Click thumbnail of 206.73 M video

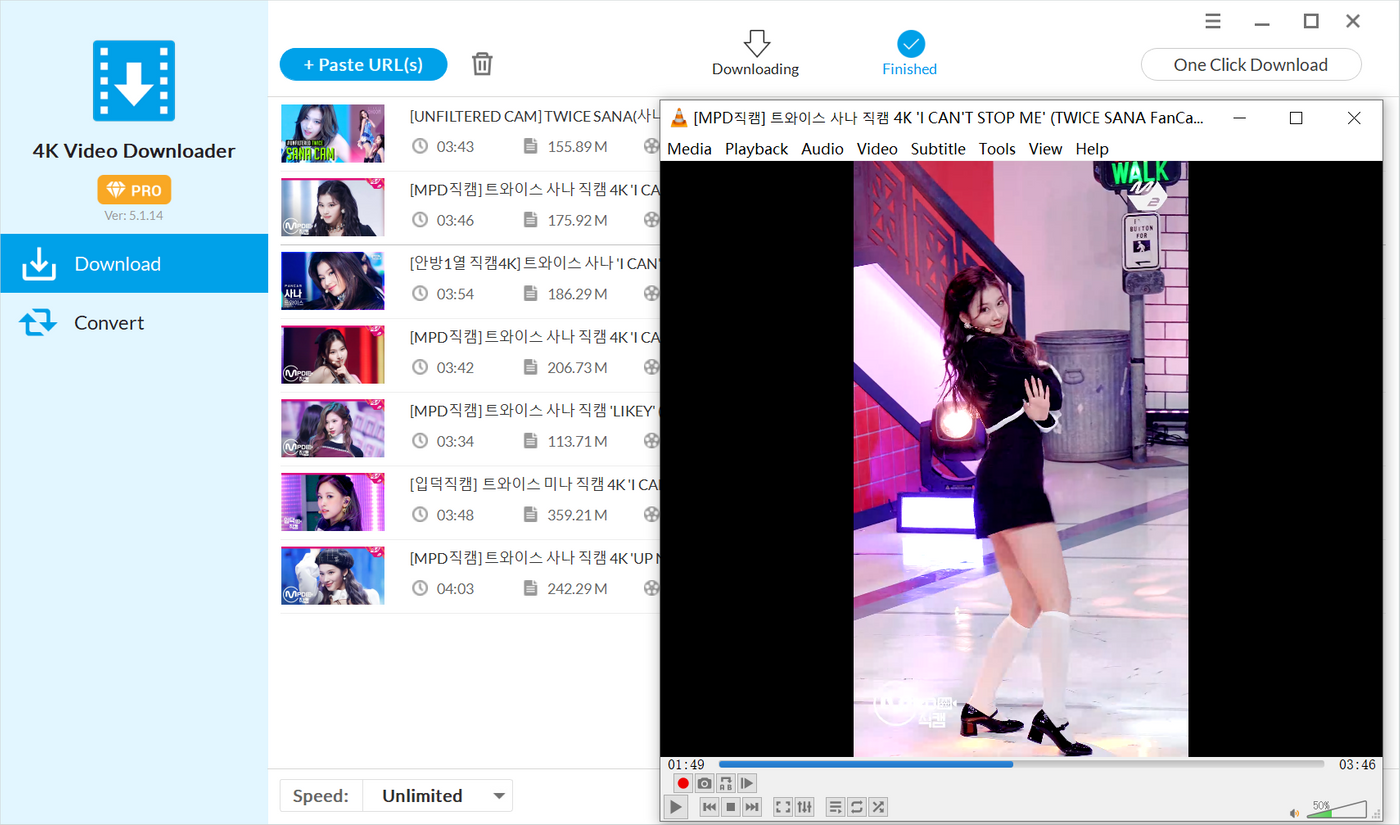pyautogui.click(x=333, y=355)
